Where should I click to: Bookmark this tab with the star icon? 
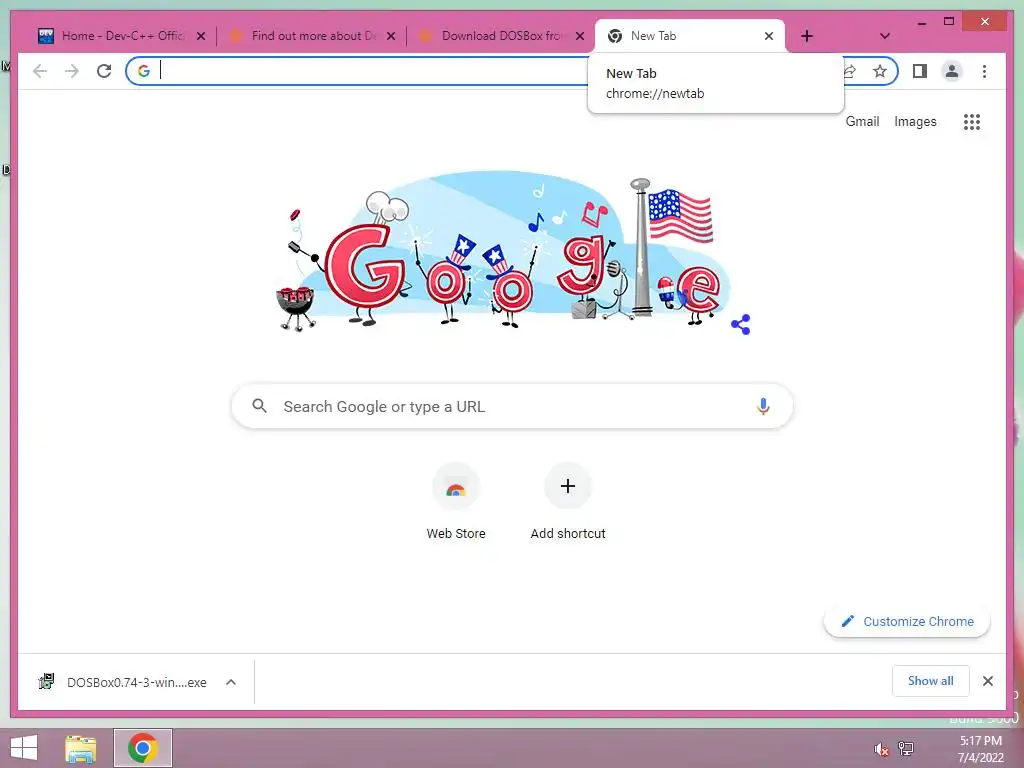pyautogui.click(x=880, y=71)
